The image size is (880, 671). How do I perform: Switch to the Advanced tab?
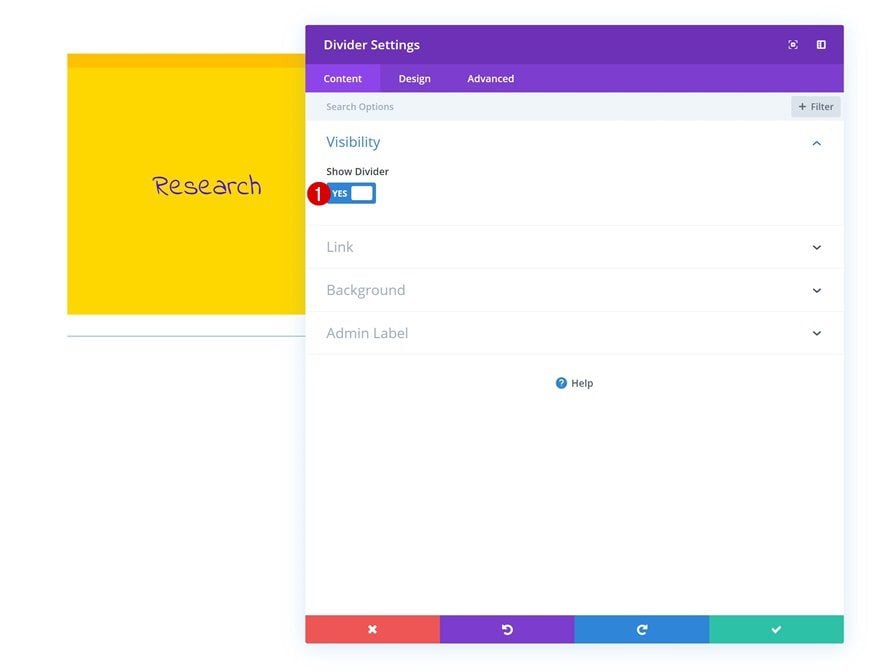[491, 79]
